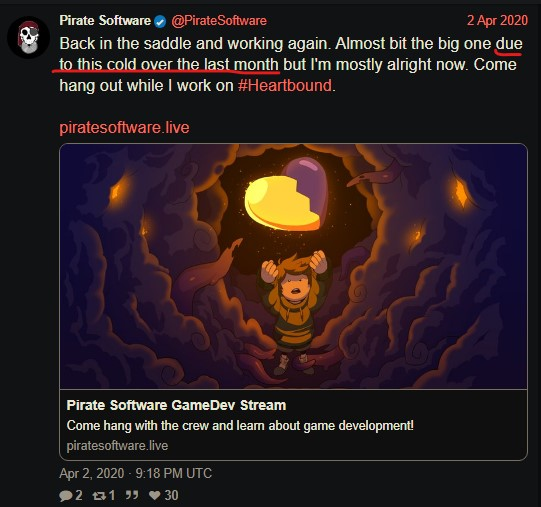This screenshot has width=541, height=507.
Task: Open the Pirate Software display name
Action: point(105,21)
